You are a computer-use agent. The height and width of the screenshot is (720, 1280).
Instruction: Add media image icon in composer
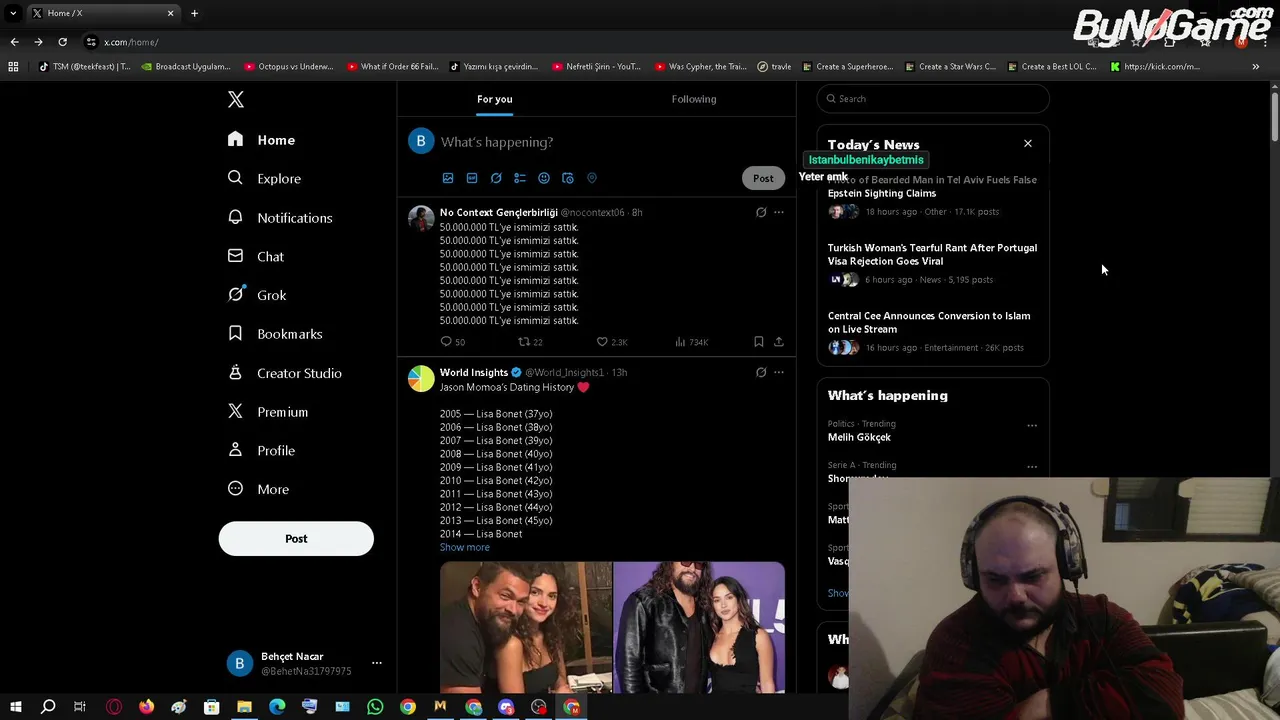coord(448,178)
